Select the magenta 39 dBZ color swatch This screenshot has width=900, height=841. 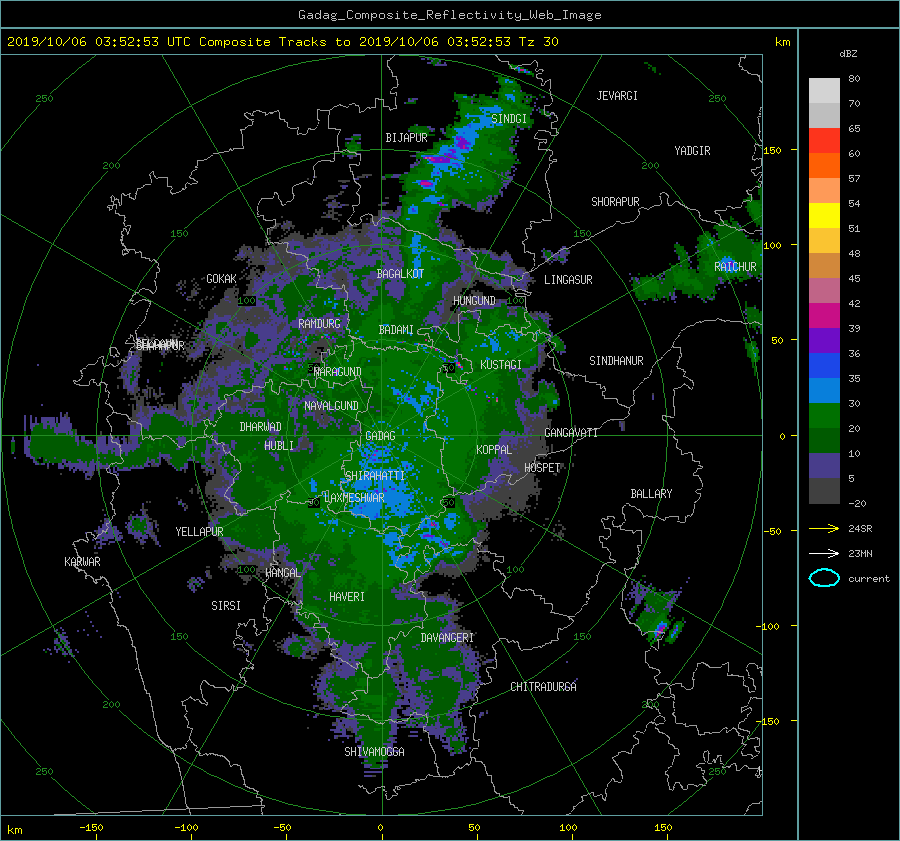pos(824,315)
